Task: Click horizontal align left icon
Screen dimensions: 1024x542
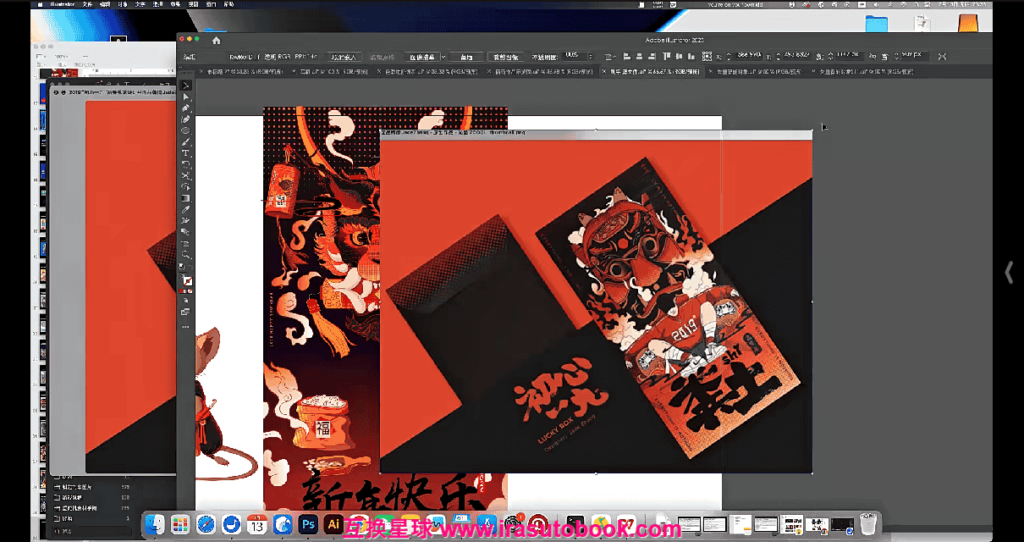Action: 626,57
